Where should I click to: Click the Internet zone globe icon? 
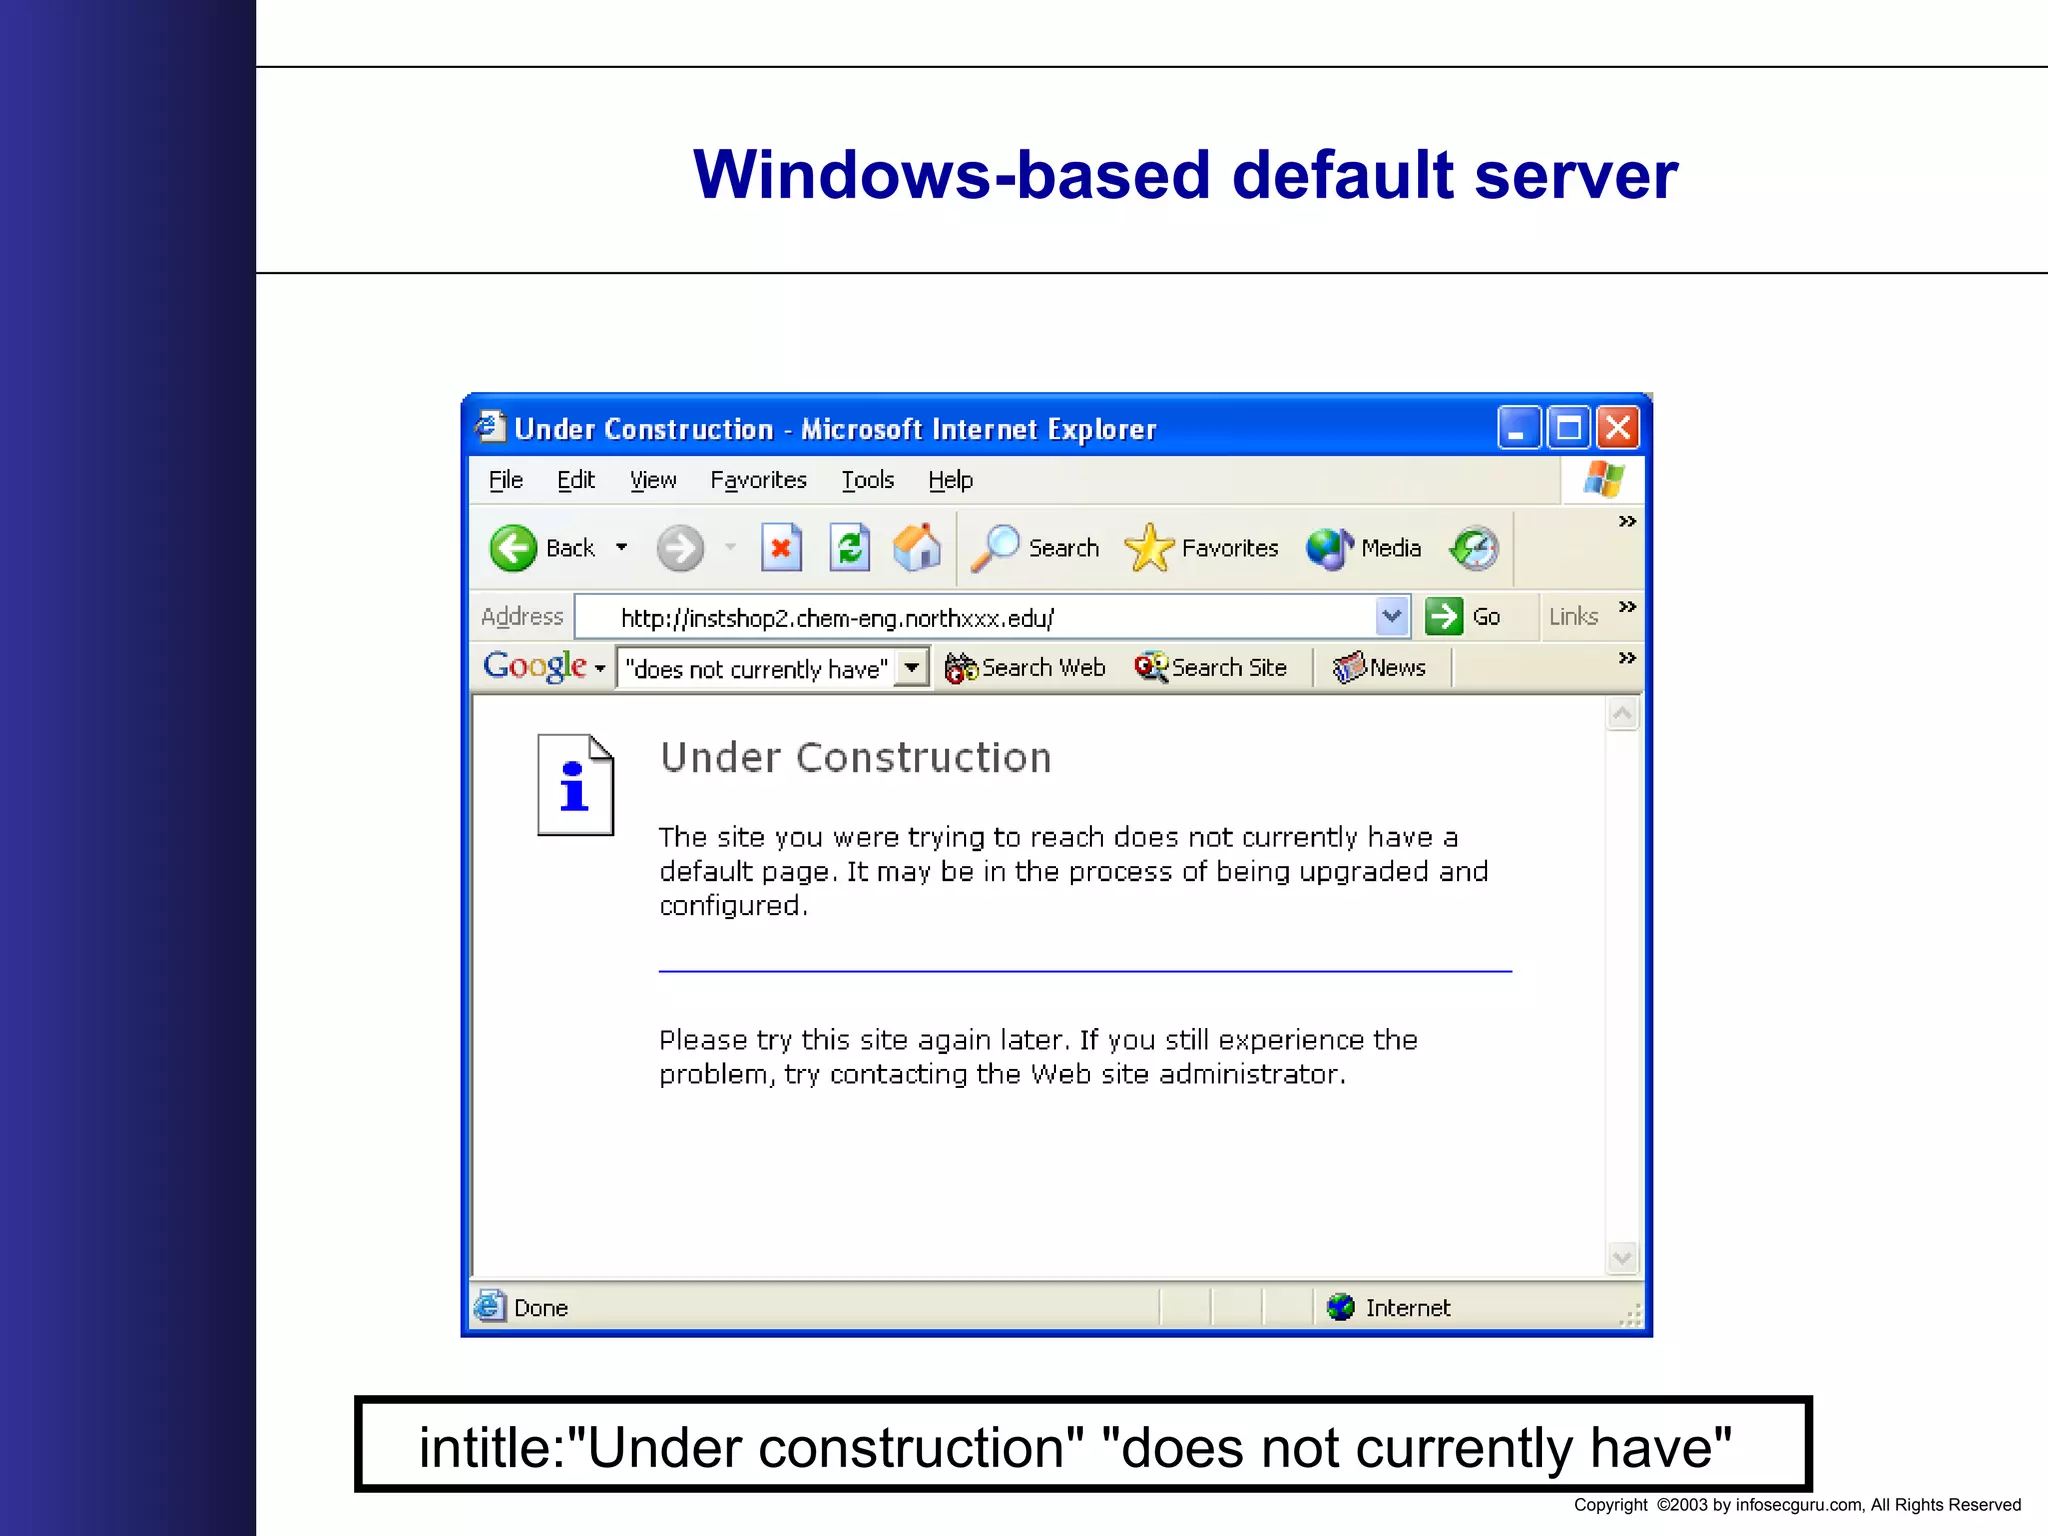(x=1340, y=1307)
